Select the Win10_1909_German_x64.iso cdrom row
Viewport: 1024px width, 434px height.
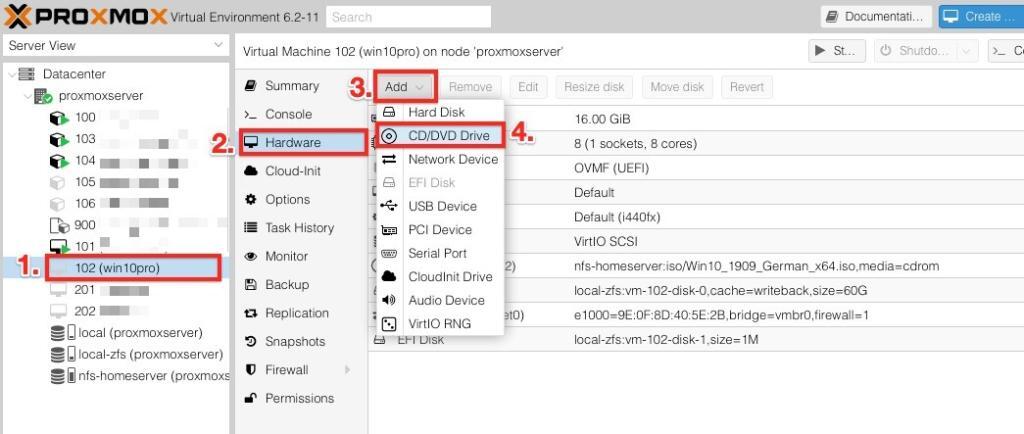point(696,266)
